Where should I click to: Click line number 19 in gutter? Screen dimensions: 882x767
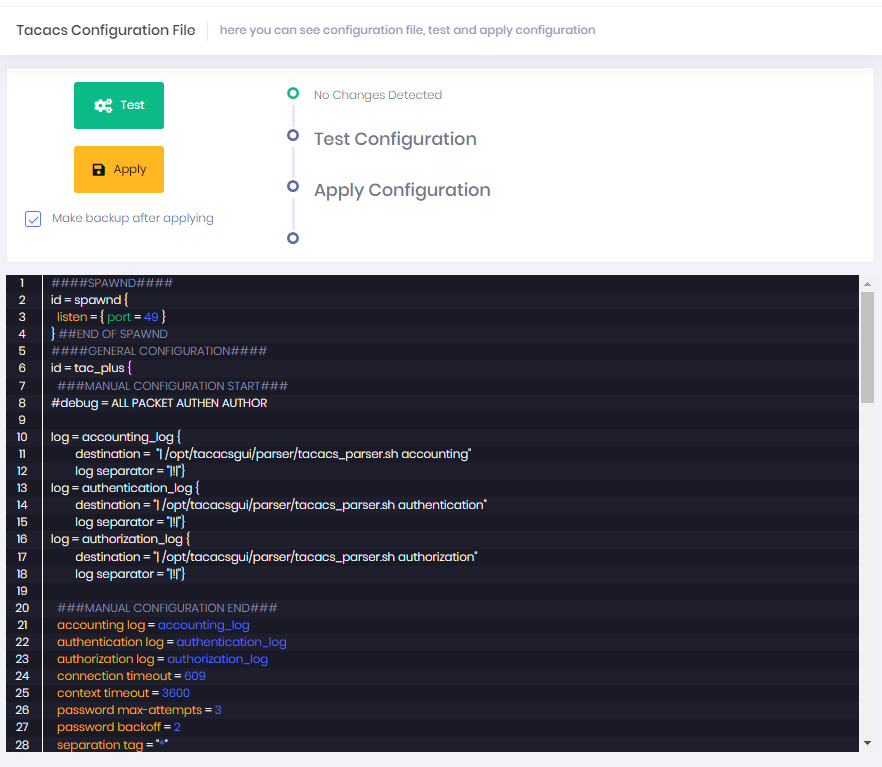click(22, 591)
